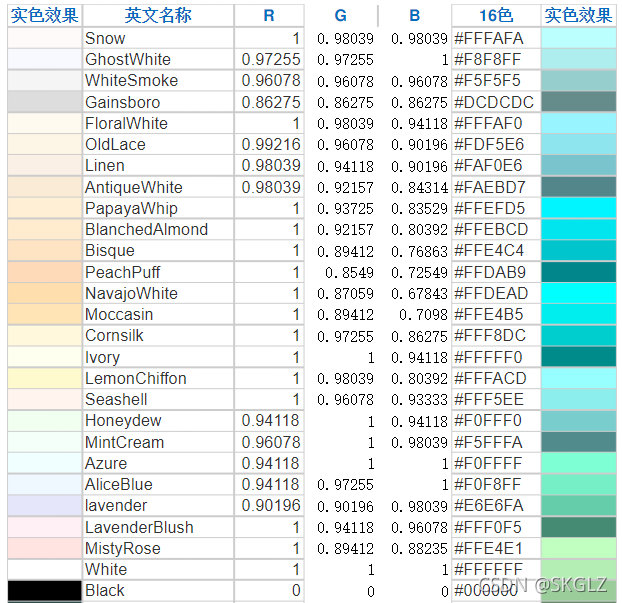Click the AliceBlue name cell
This screenshot has height=603, width=622.
point(158,484)
